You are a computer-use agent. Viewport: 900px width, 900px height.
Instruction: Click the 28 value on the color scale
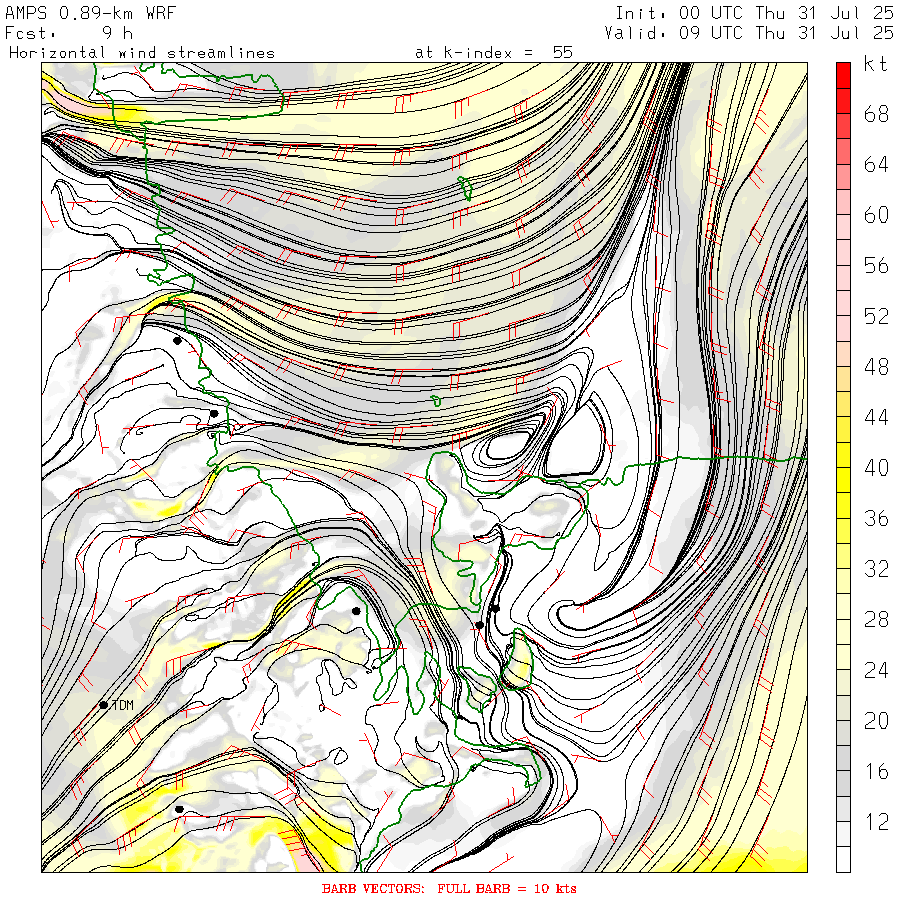pyautogui.click(x=876, y=619)
